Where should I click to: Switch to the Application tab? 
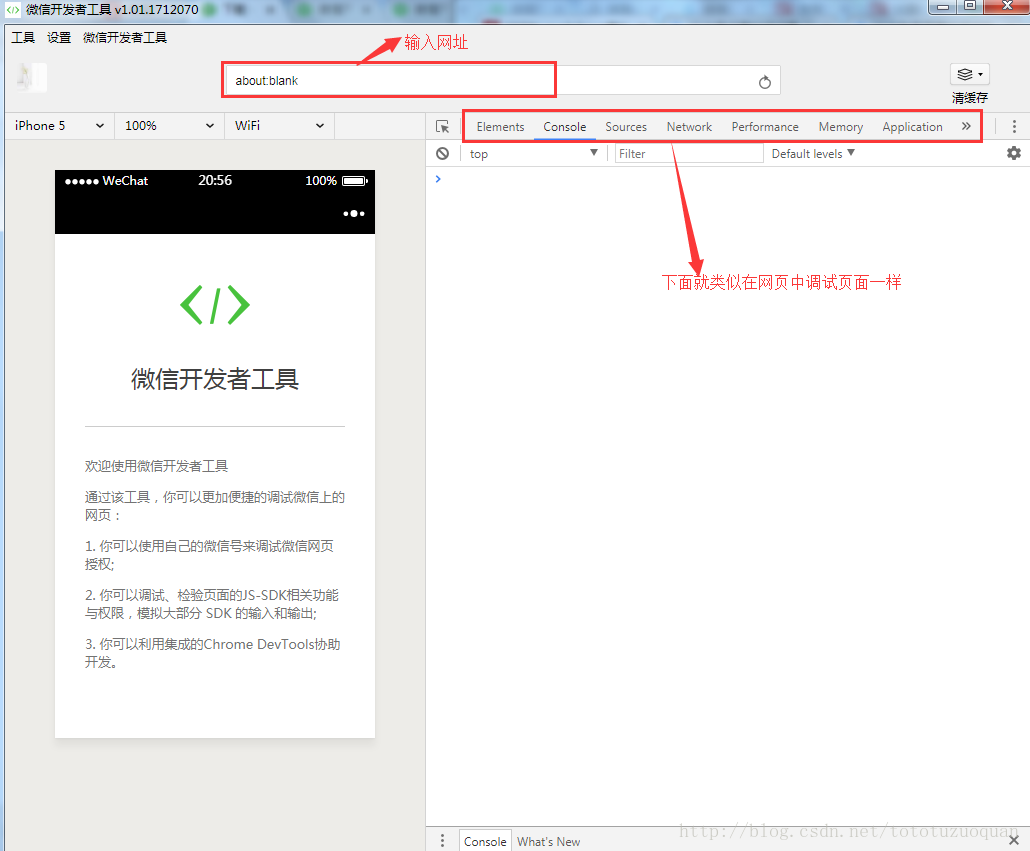coord(912,127)
